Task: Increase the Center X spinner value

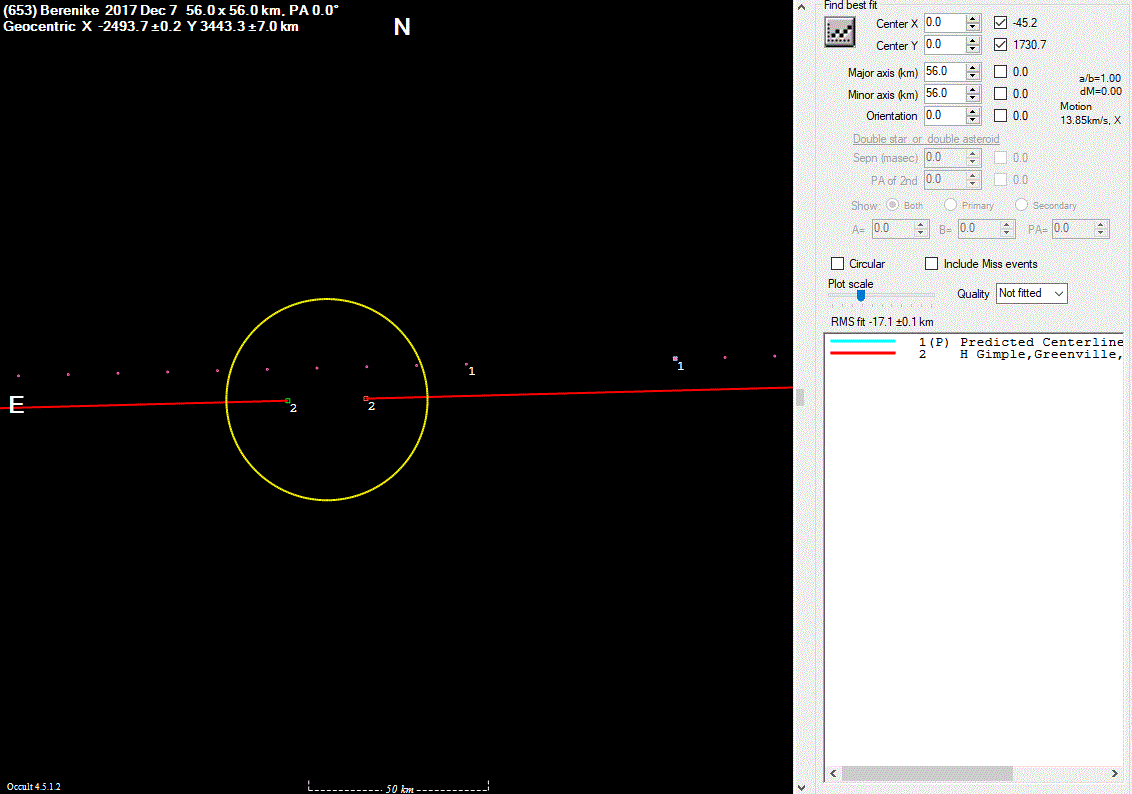Action: [x=973, y=18]
